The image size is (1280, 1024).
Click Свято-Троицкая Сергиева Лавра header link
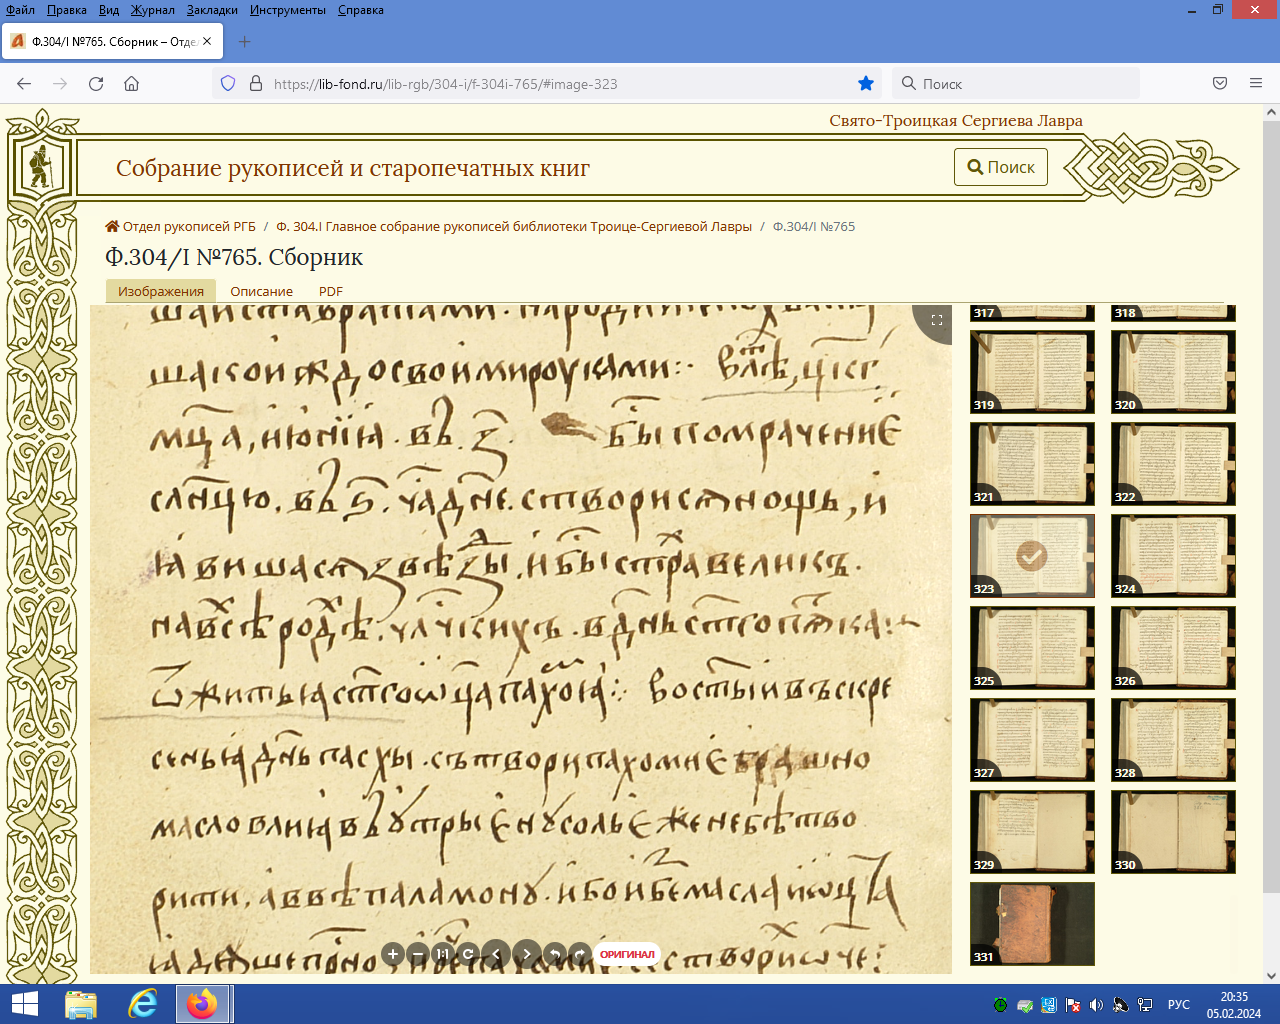(956, 120)
